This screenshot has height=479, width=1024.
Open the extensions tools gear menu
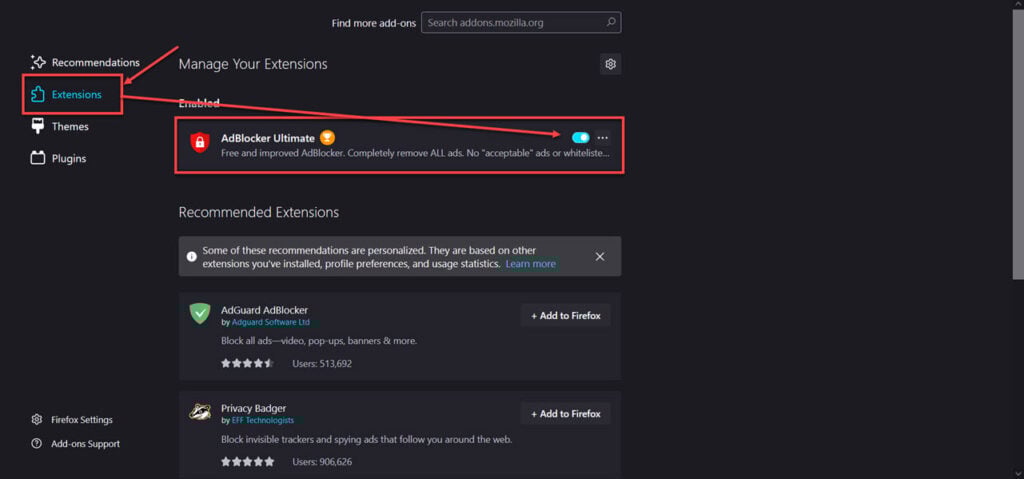611,64
